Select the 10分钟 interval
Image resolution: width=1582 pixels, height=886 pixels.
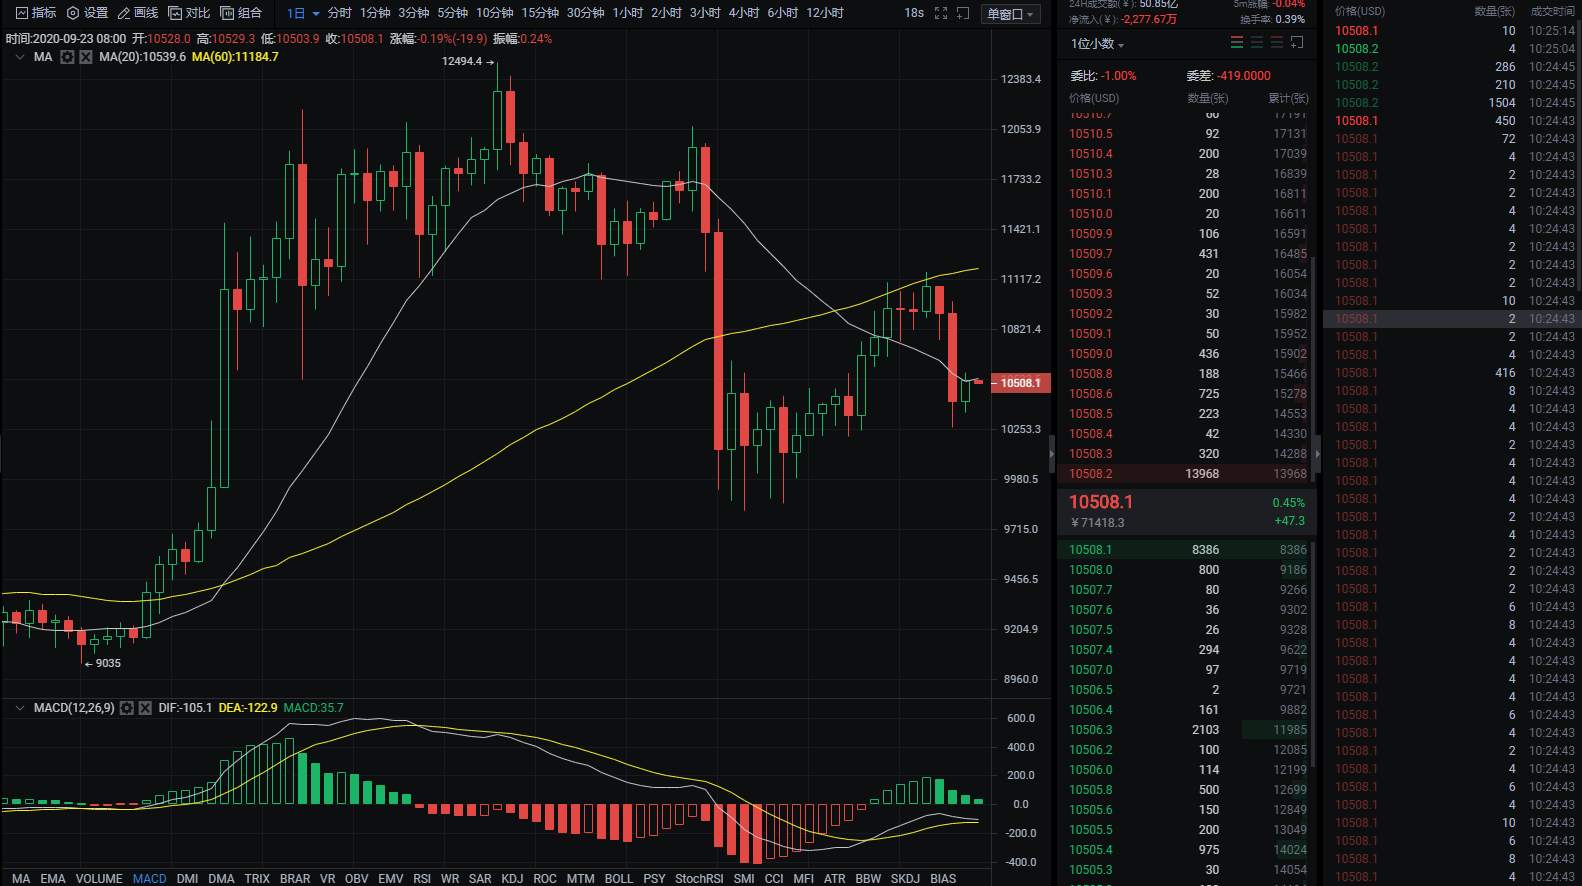pos(495,13)
